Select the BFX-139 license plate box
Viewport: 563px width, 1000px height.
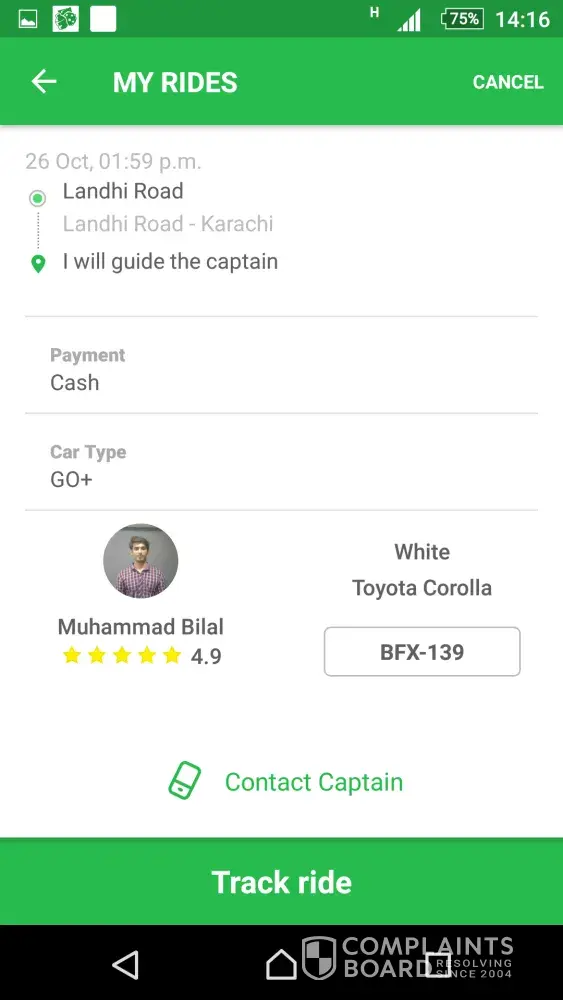[x=422, y=652]
